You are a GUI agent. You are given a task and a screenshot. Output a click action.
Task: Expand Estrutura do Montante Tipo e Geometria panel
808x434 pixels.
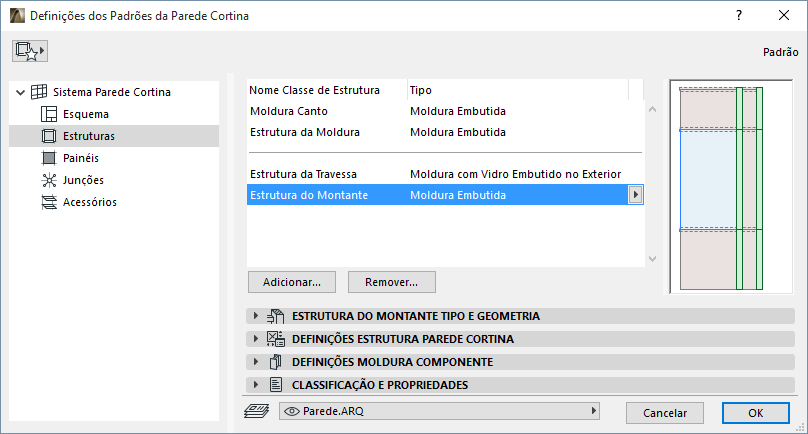[256, 315]
